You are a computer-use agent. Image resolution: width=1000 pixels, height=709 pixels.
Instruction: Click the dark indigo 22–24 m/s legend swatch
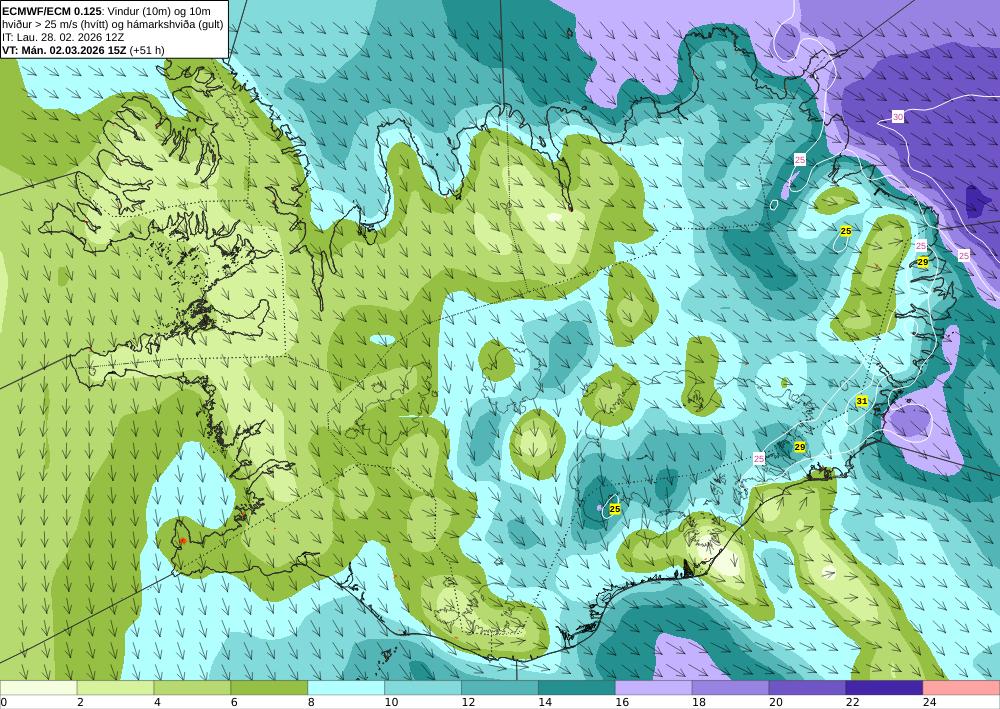click(x=884, y=688)
